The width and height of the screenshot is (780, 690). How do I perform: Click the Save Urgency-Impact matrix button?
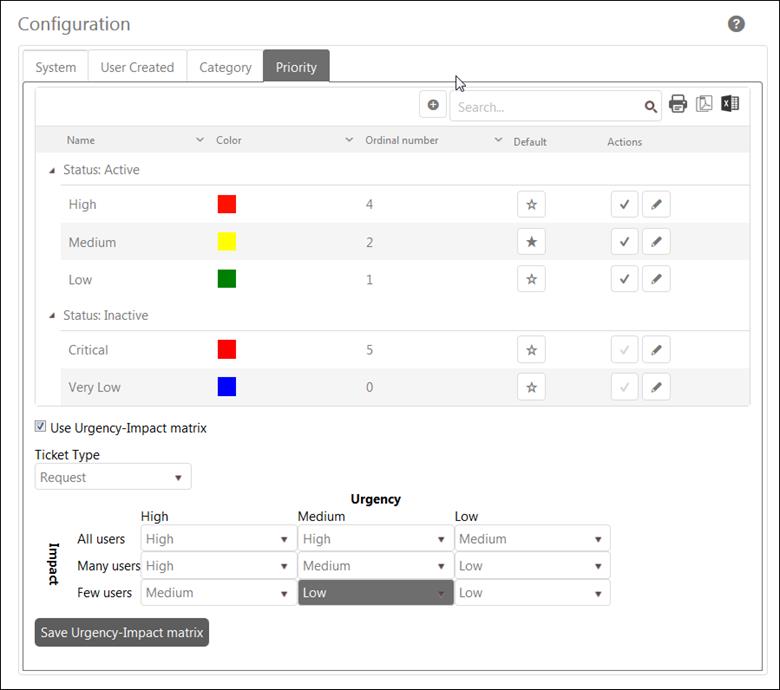click(122, 632)
